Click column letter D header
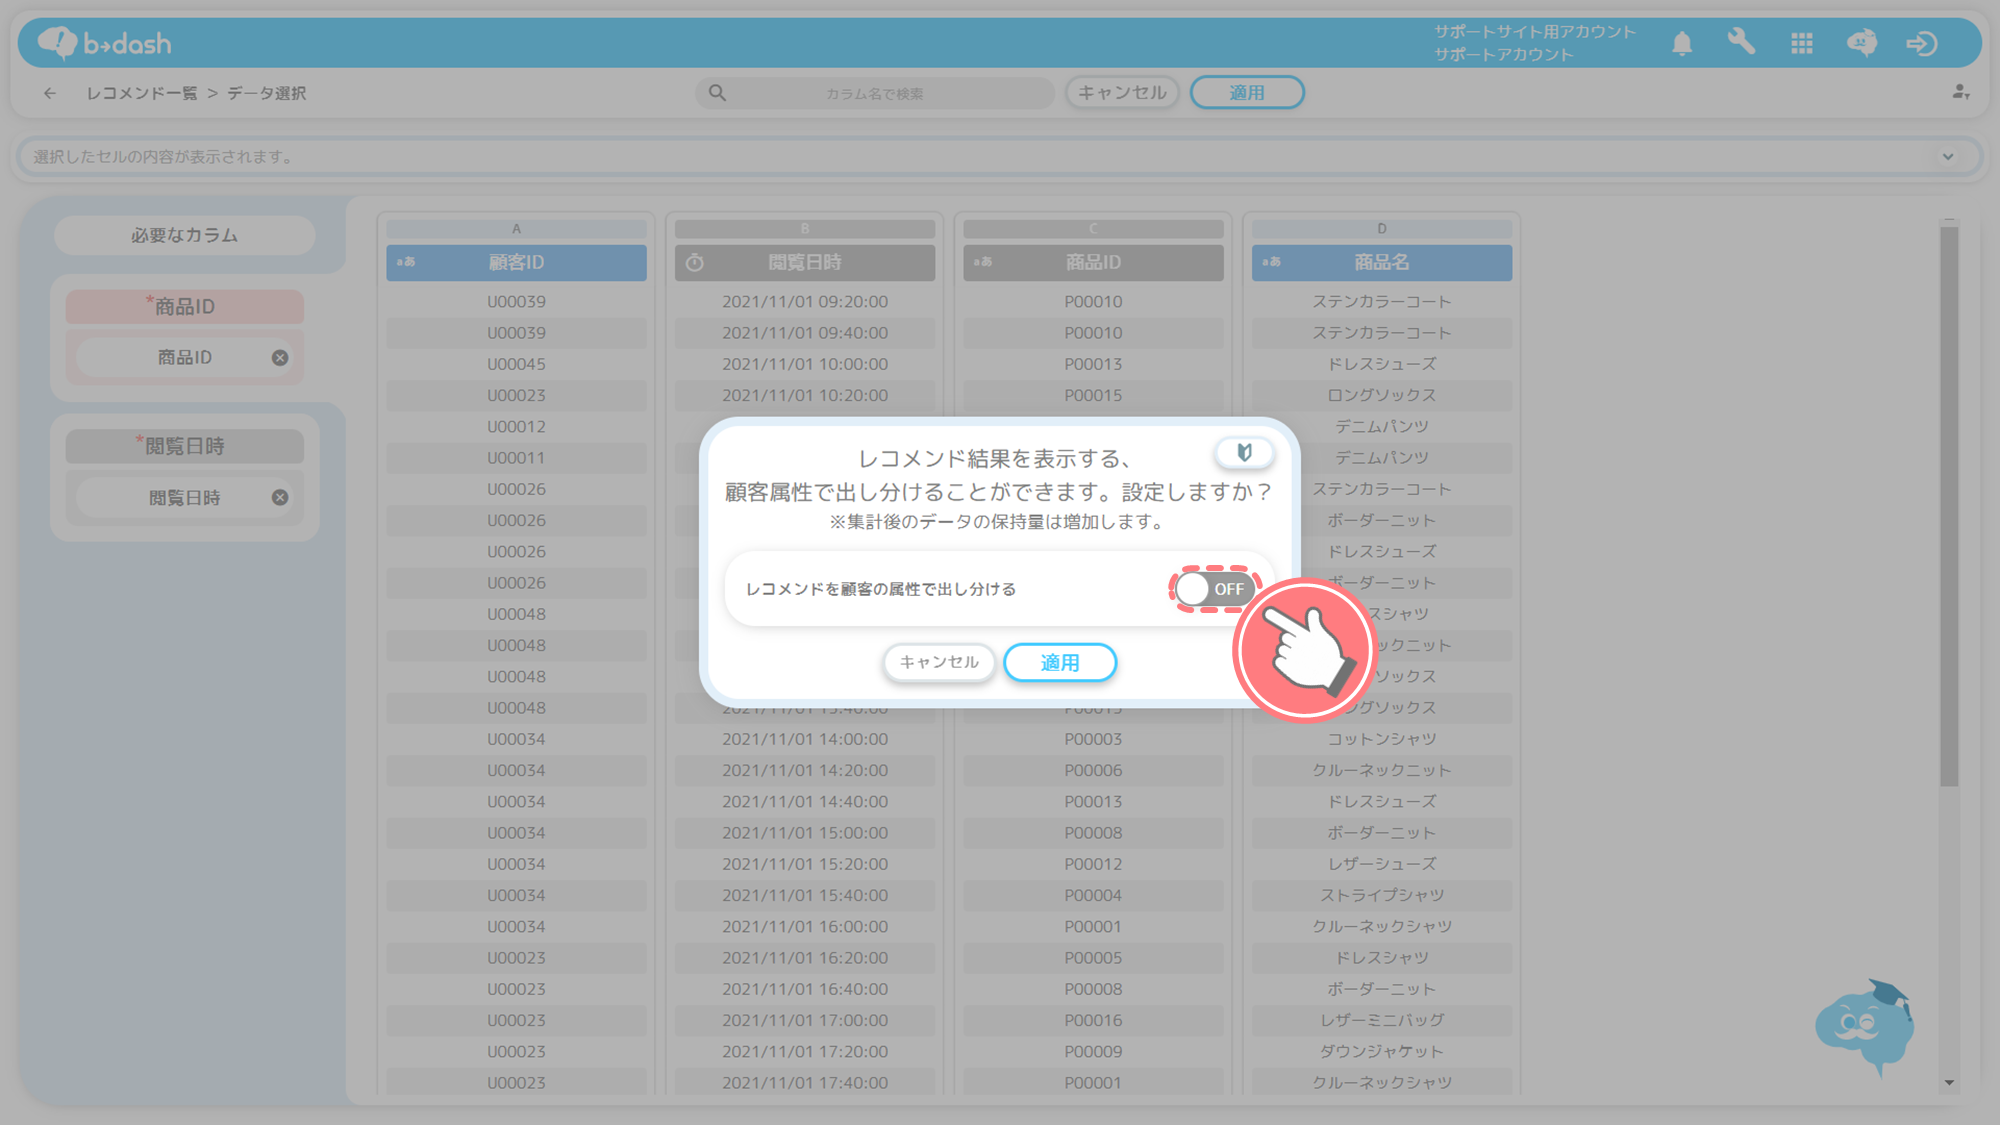The height and width of the screenshot is (1125, 2000). (x=1382, y=229)
